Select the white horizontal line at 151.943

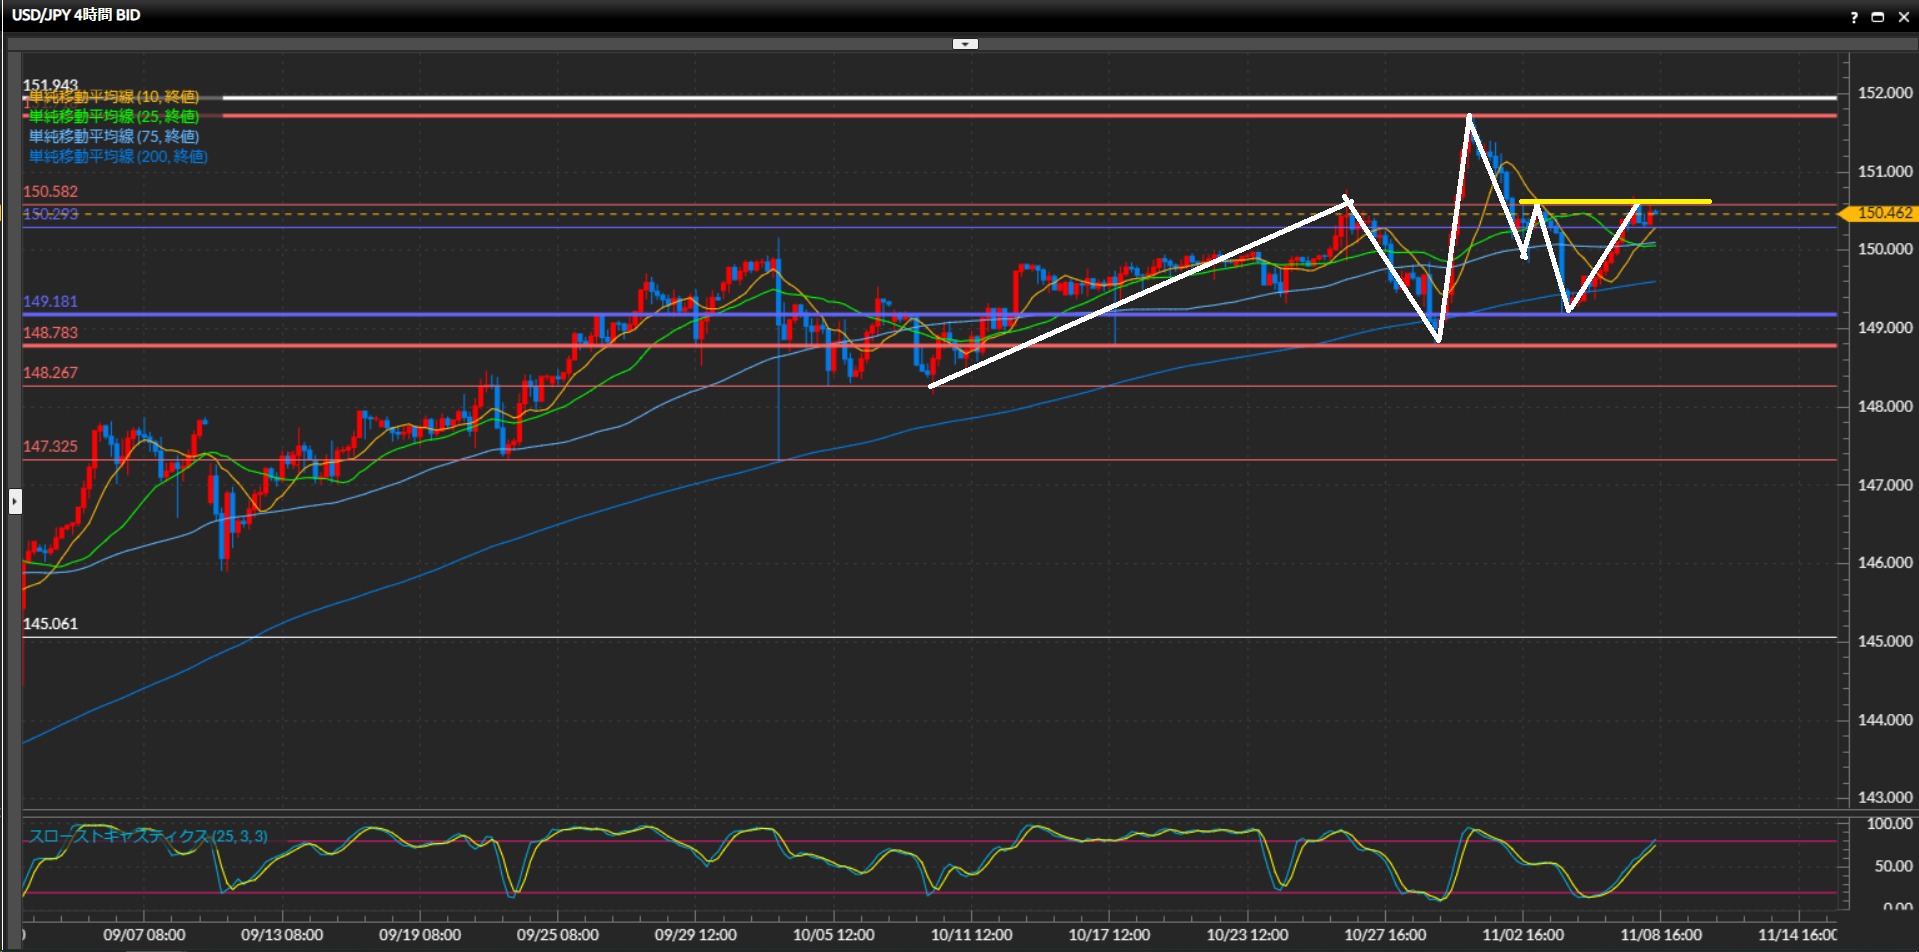(1000, 98)
